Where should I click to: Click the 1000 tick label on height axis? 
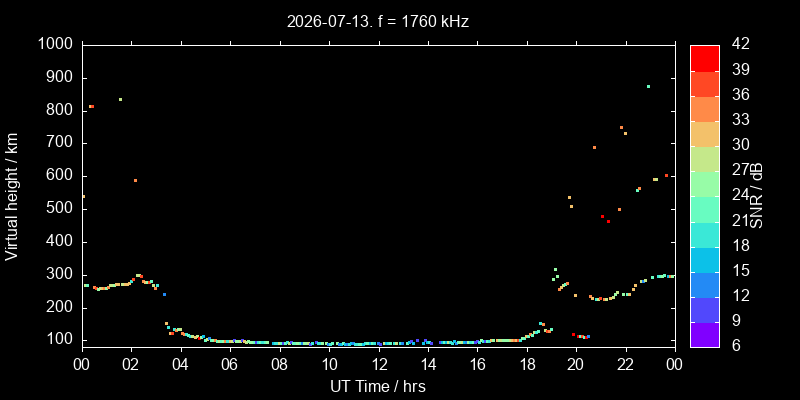[57, 45]
